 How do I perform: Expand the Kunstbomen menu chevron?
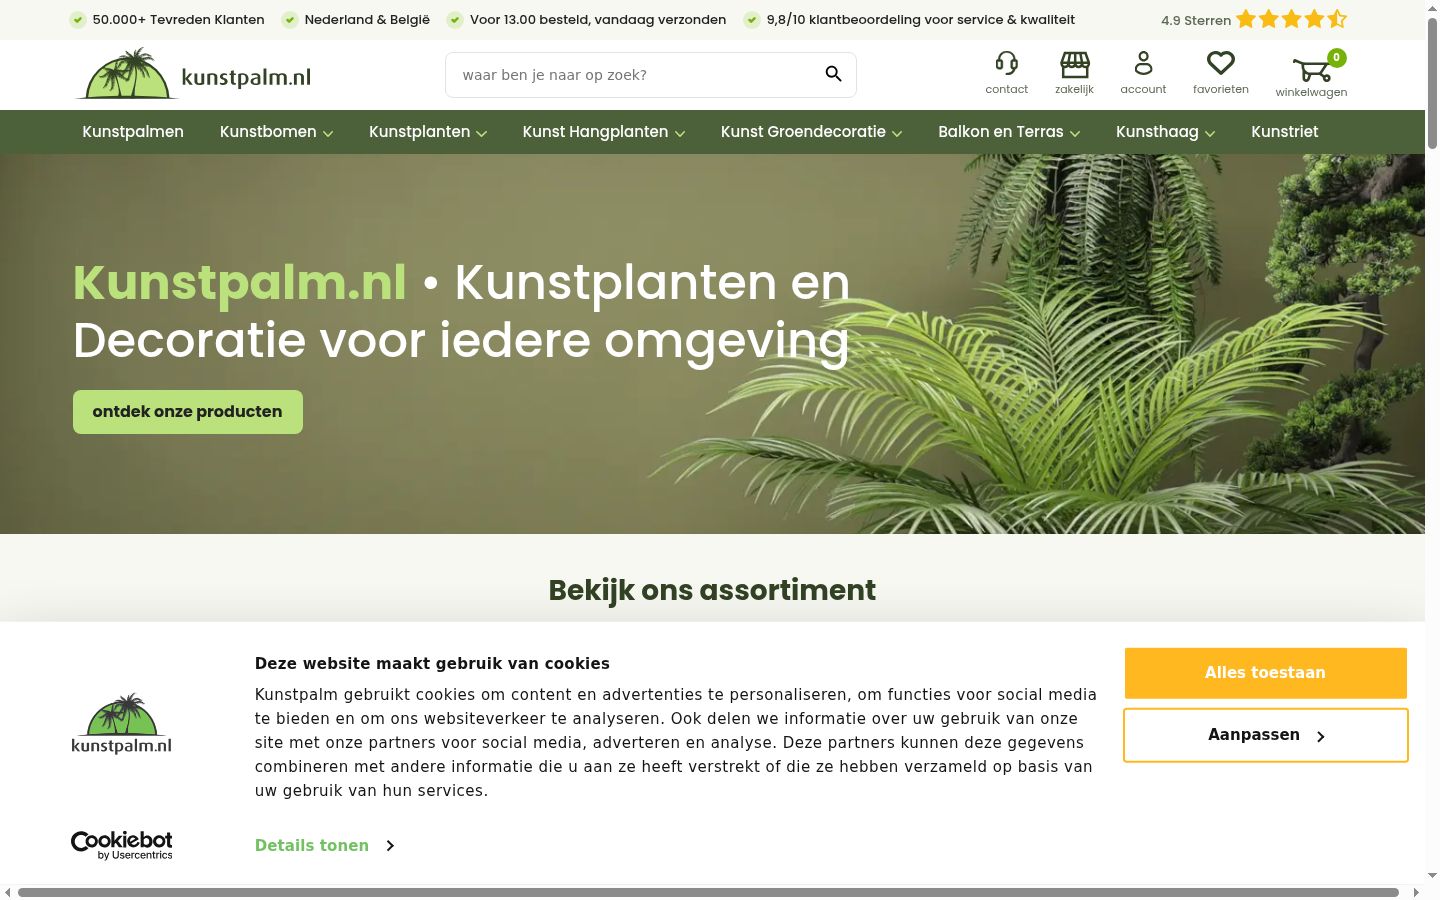tap(328, 133)
